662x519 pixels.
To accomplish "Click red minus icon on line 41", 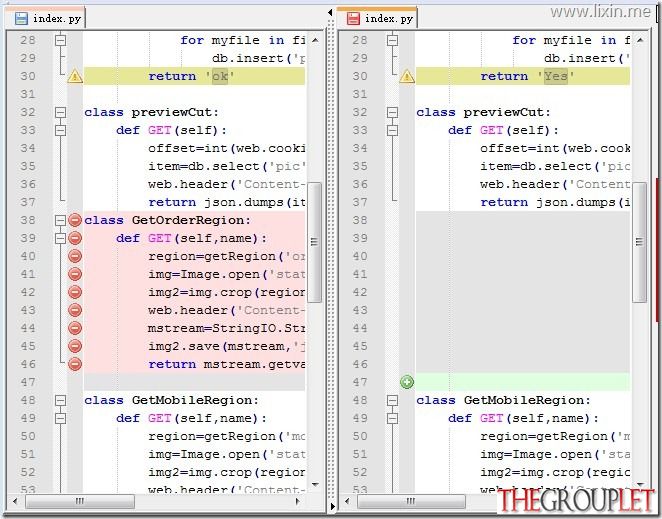I will [75, 274].
